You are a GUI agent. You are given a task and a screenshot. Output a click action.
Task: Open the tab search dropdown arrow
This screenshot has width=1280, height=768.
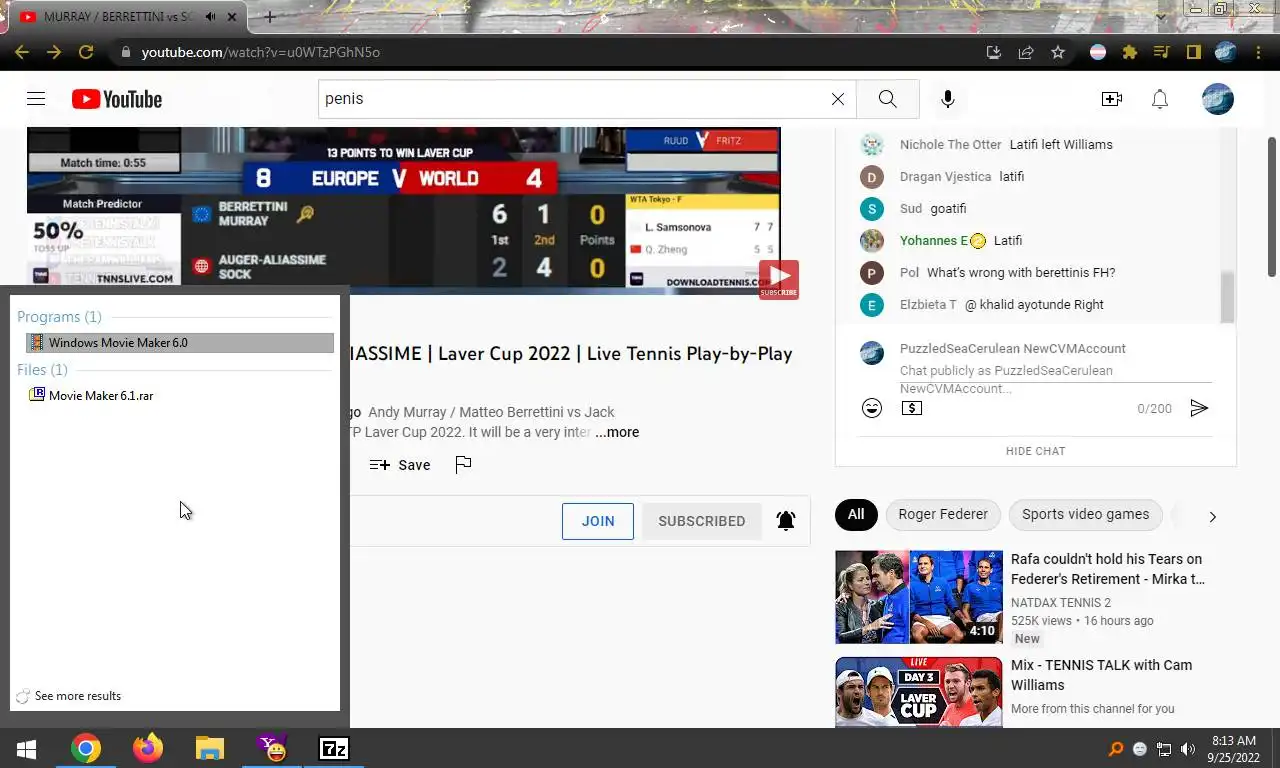[1160, 17]
